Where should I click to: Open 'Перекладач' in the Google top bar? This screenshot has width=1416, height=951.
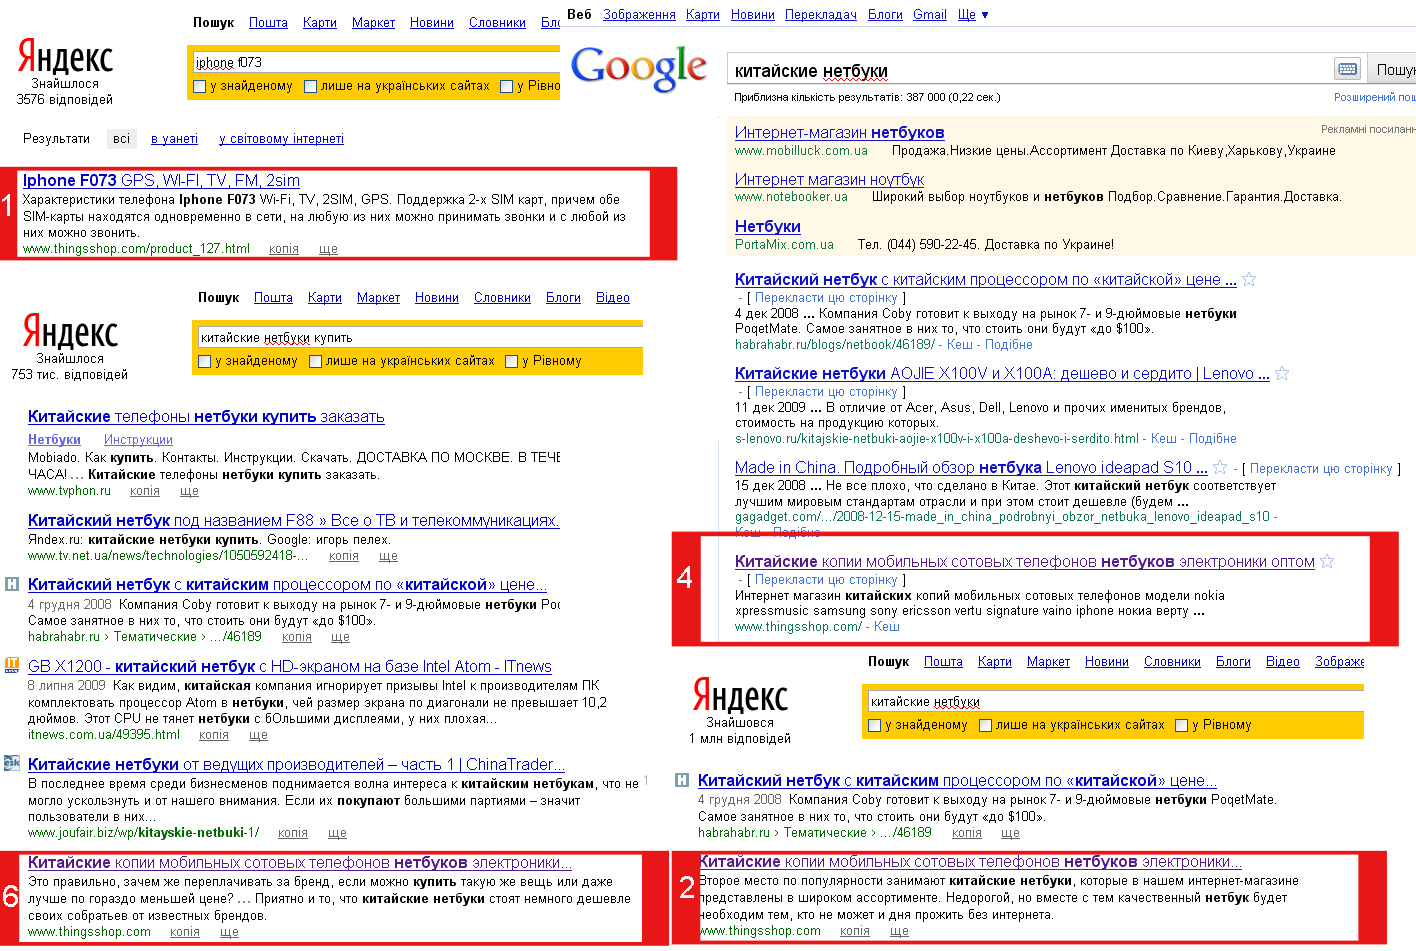[x=821, y=15]
